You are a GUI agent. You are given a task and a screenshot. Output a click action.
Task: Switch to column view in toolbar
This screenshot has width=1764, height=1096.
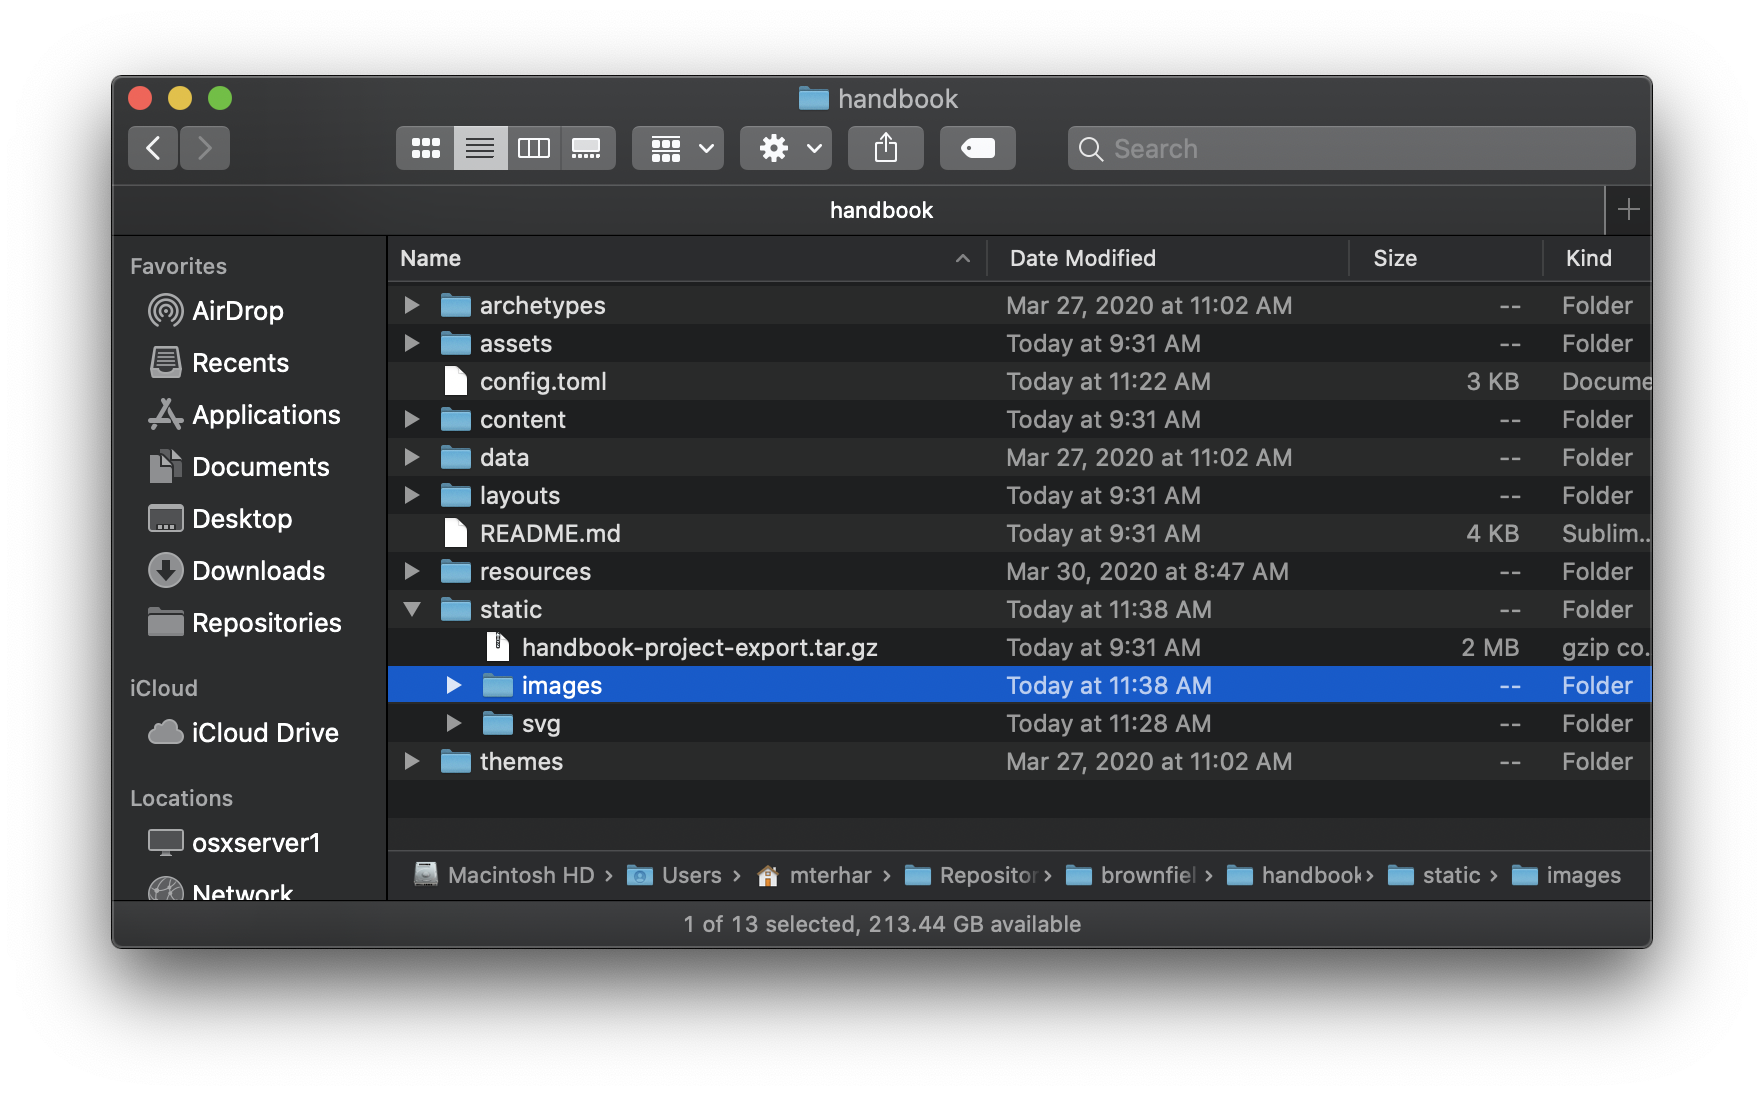pyautogui.click(x=534, y=148)
